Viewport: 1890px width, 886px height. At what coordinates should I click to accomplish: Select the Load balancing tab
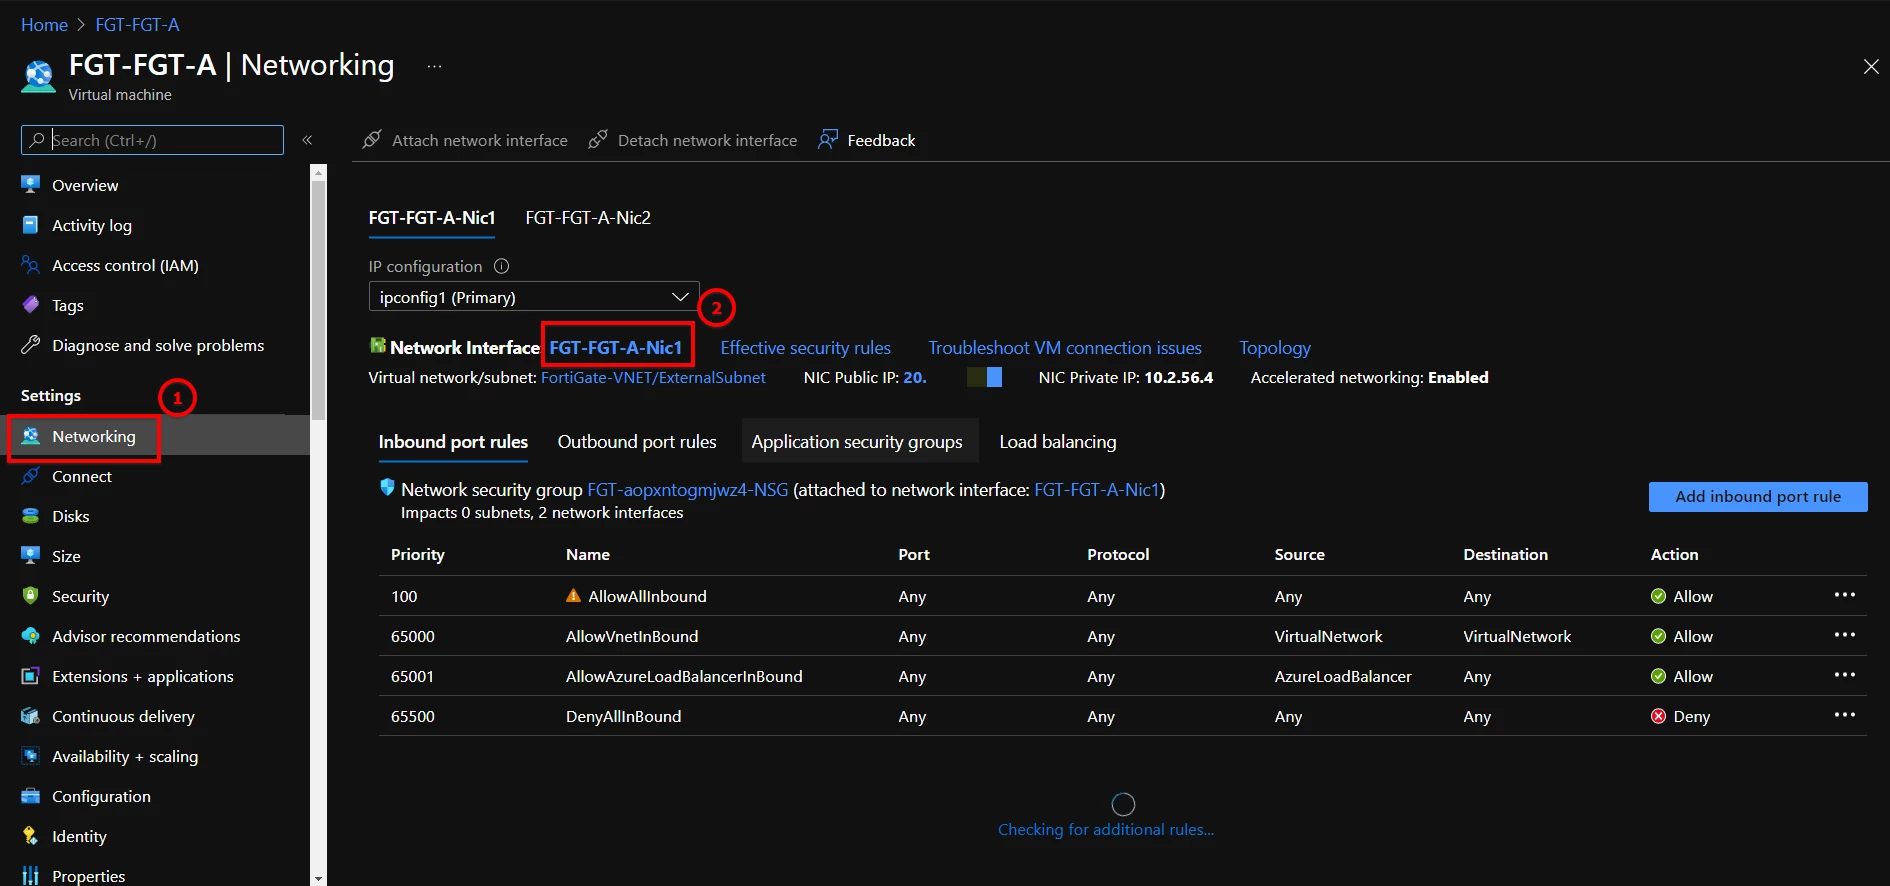(1058, 442)
